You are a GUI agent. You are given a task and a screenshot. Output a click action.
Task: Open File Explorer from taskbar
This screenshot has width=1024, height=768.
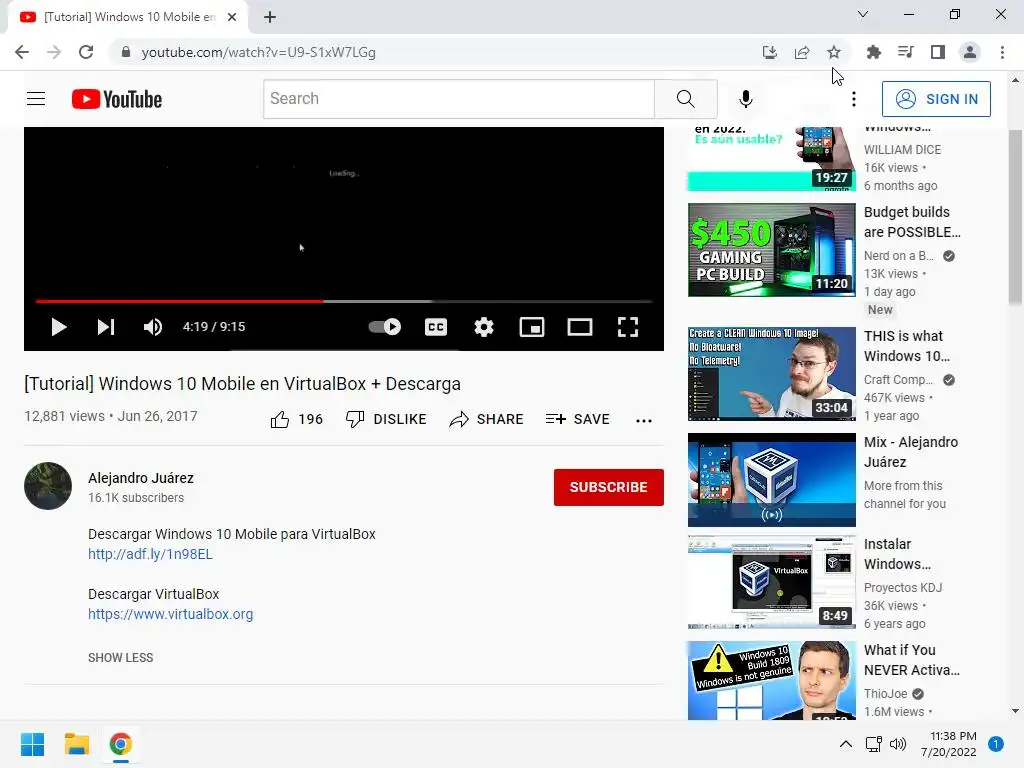tap(76, 744)
